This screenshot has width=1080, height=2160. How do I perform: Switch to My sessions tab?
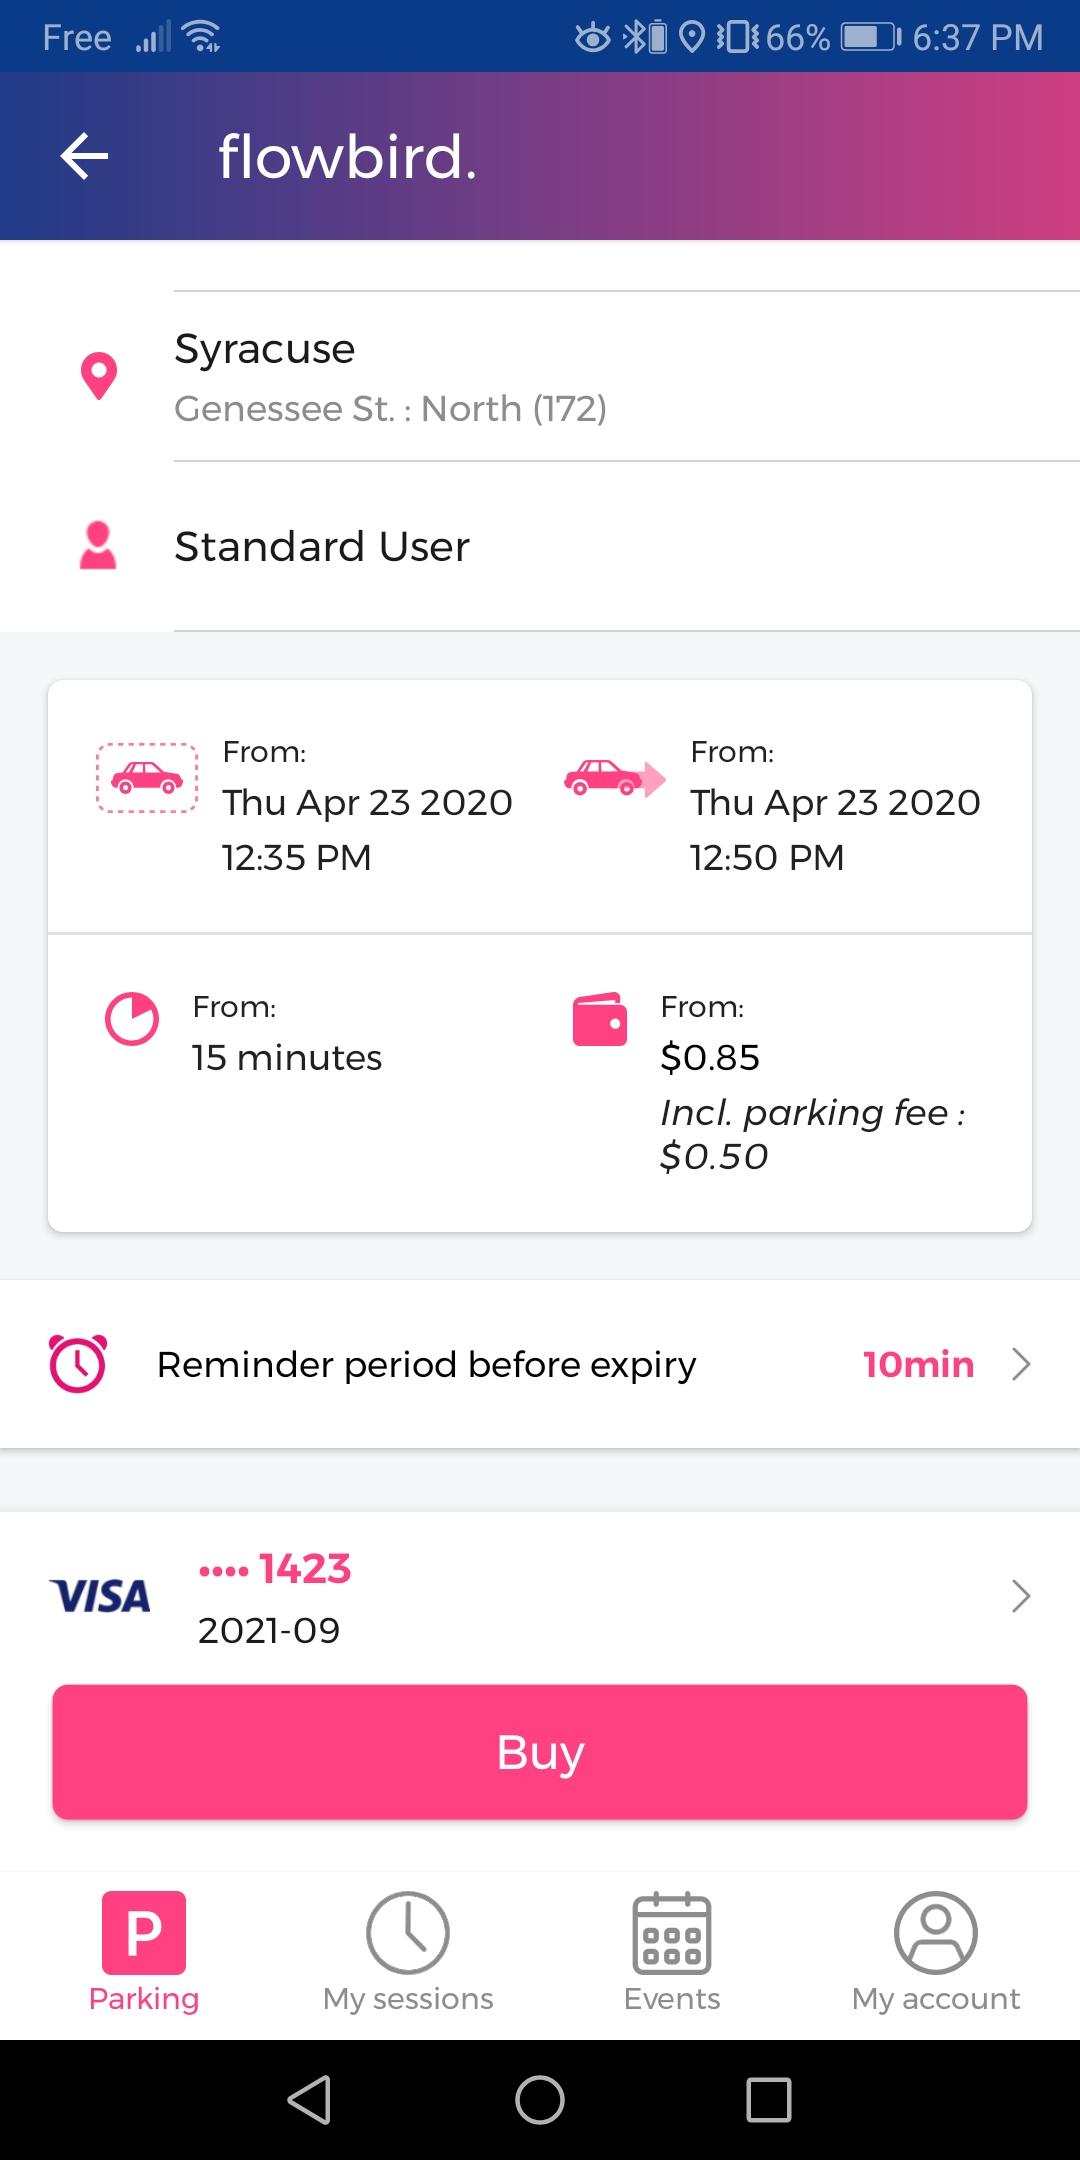coord(408,1952)
